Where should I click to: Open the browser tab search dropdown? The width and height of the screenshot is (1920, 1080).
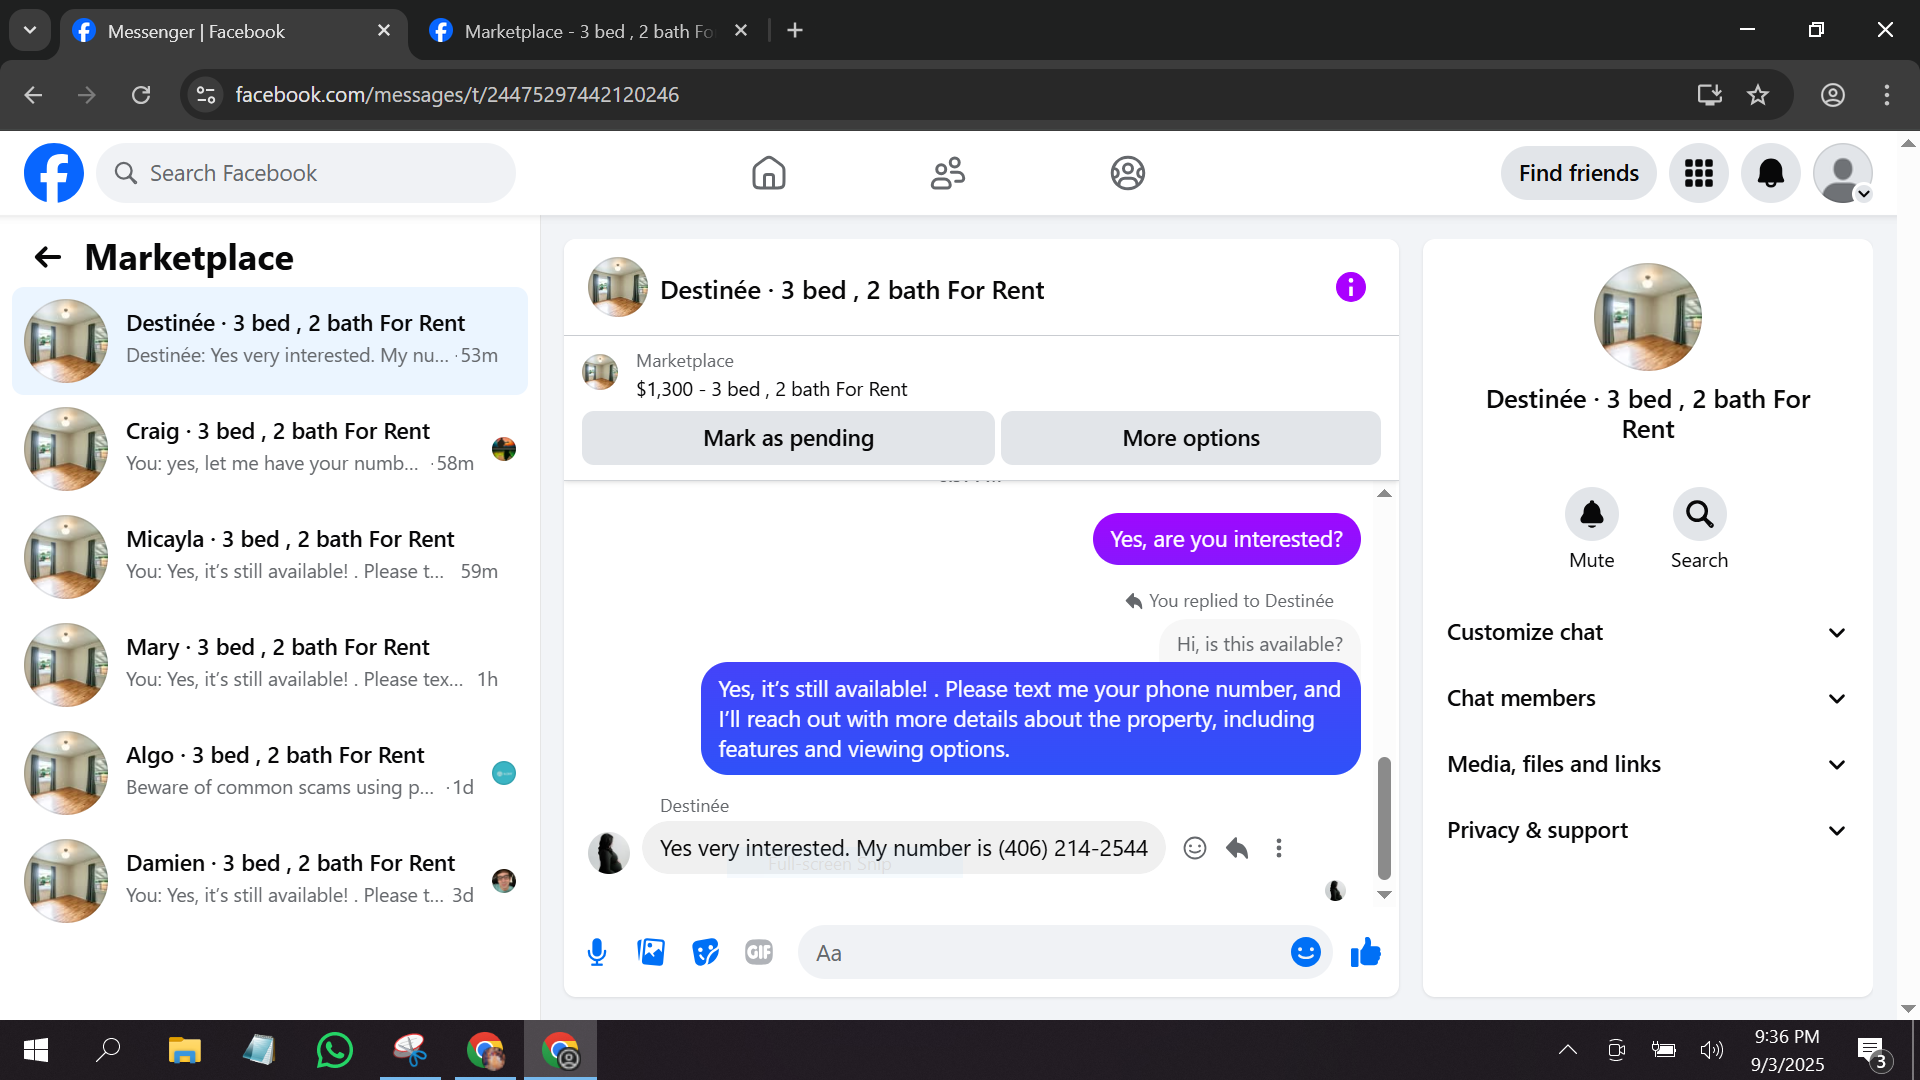30,30
